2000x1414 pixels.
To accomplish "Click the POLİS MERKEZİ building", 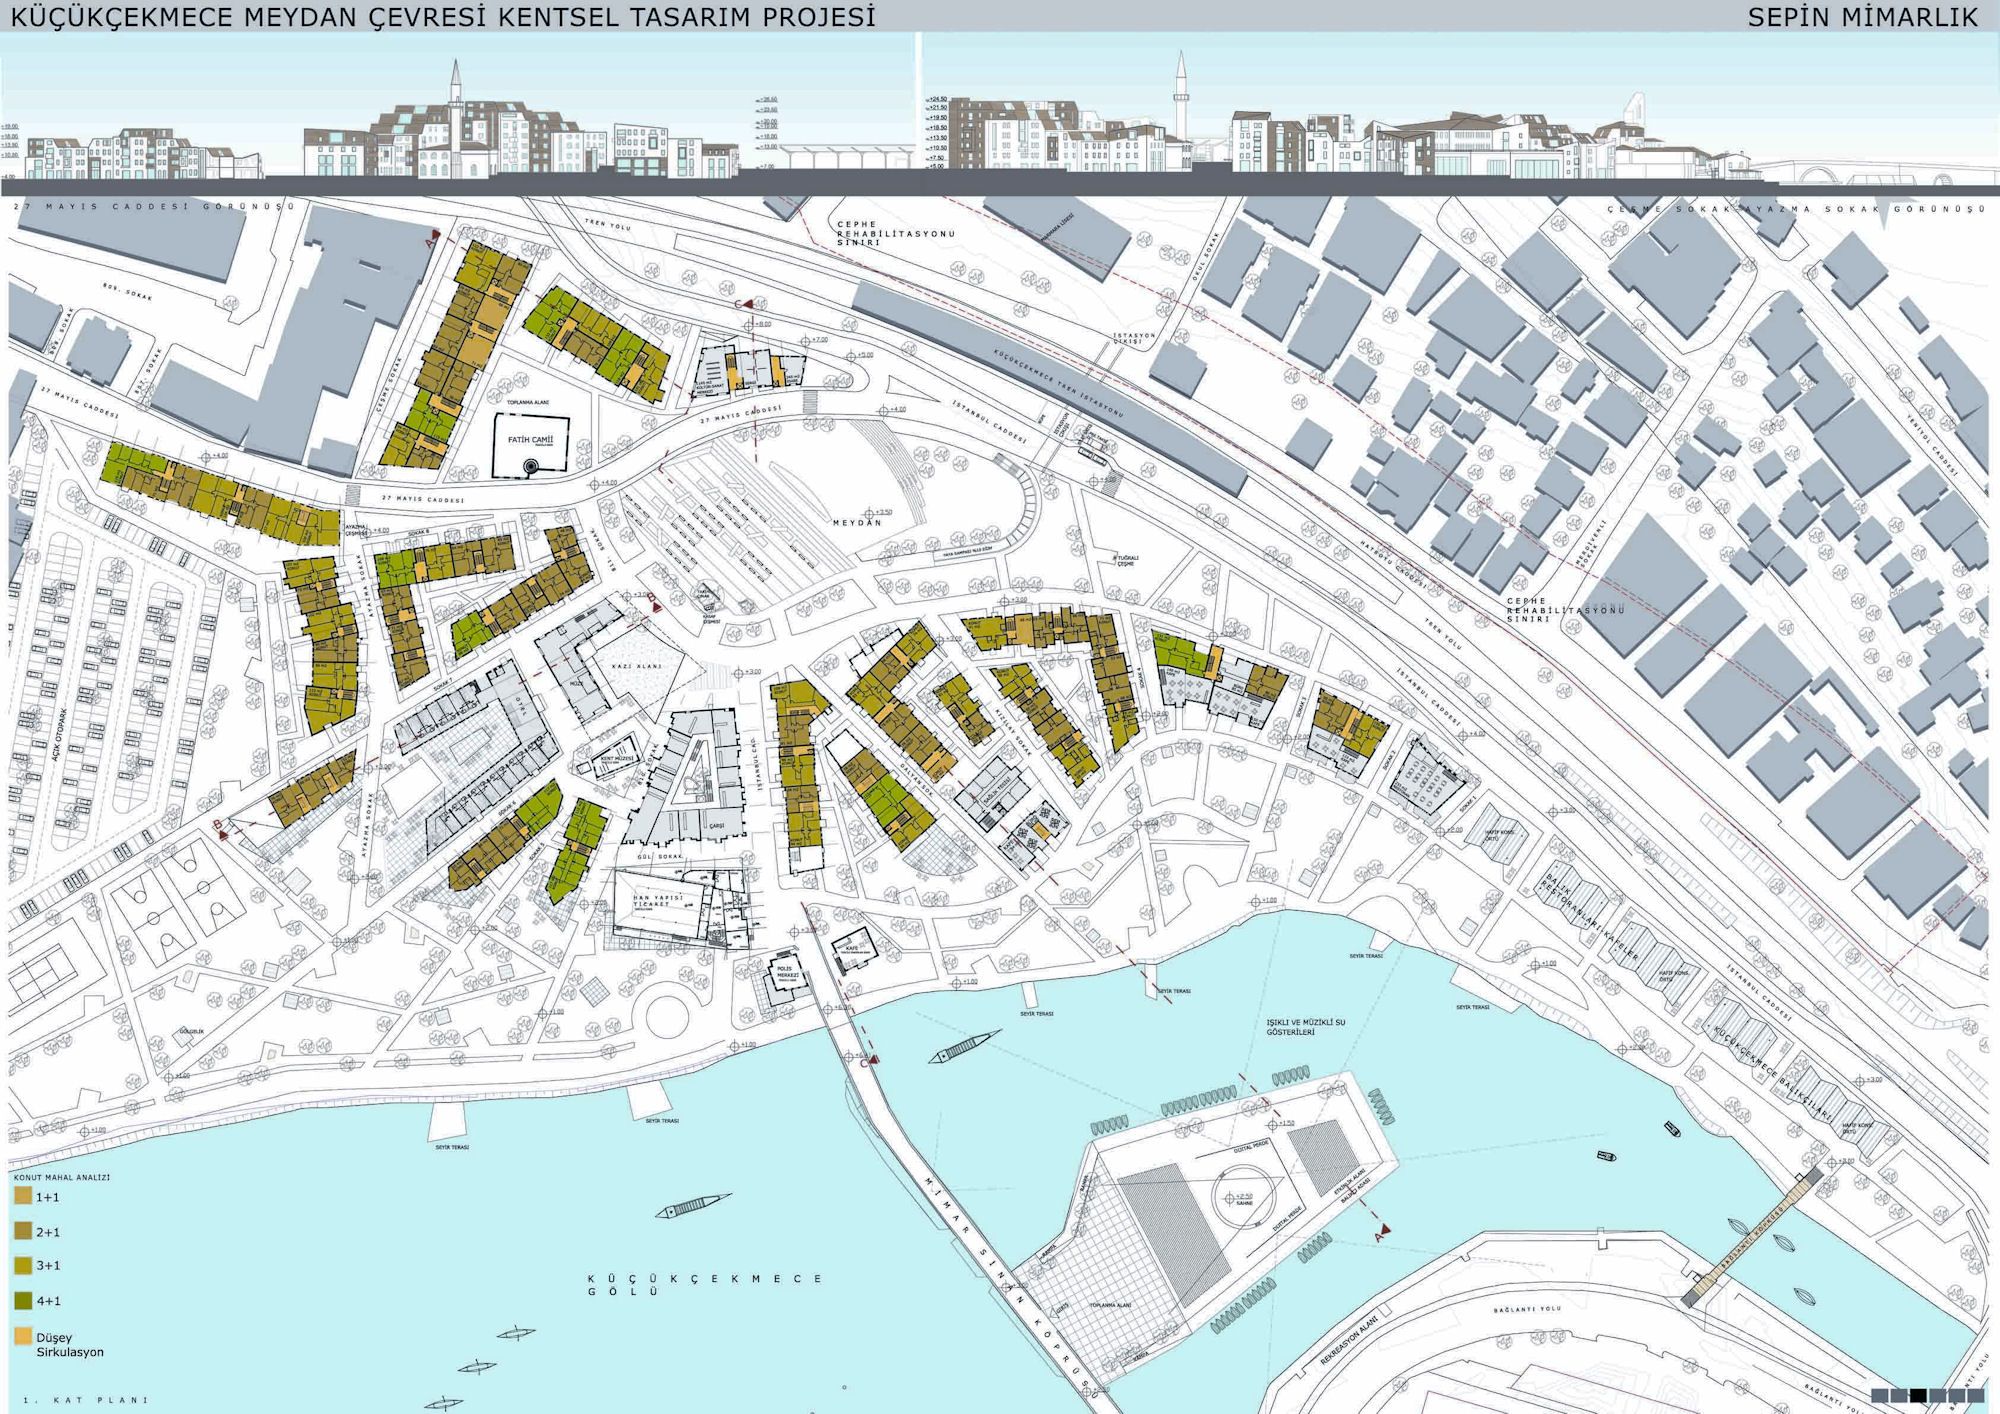I will point(787,977).
